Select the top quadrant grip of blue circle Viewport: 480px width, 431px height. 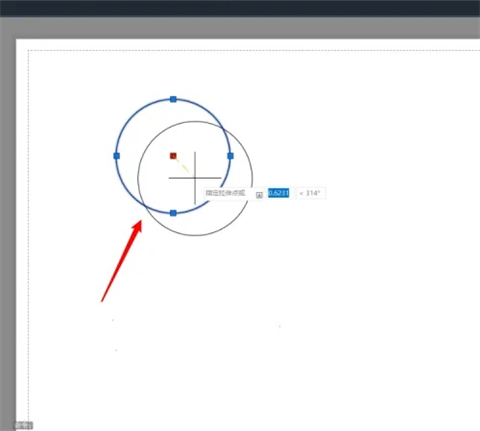tap(173, 99)
